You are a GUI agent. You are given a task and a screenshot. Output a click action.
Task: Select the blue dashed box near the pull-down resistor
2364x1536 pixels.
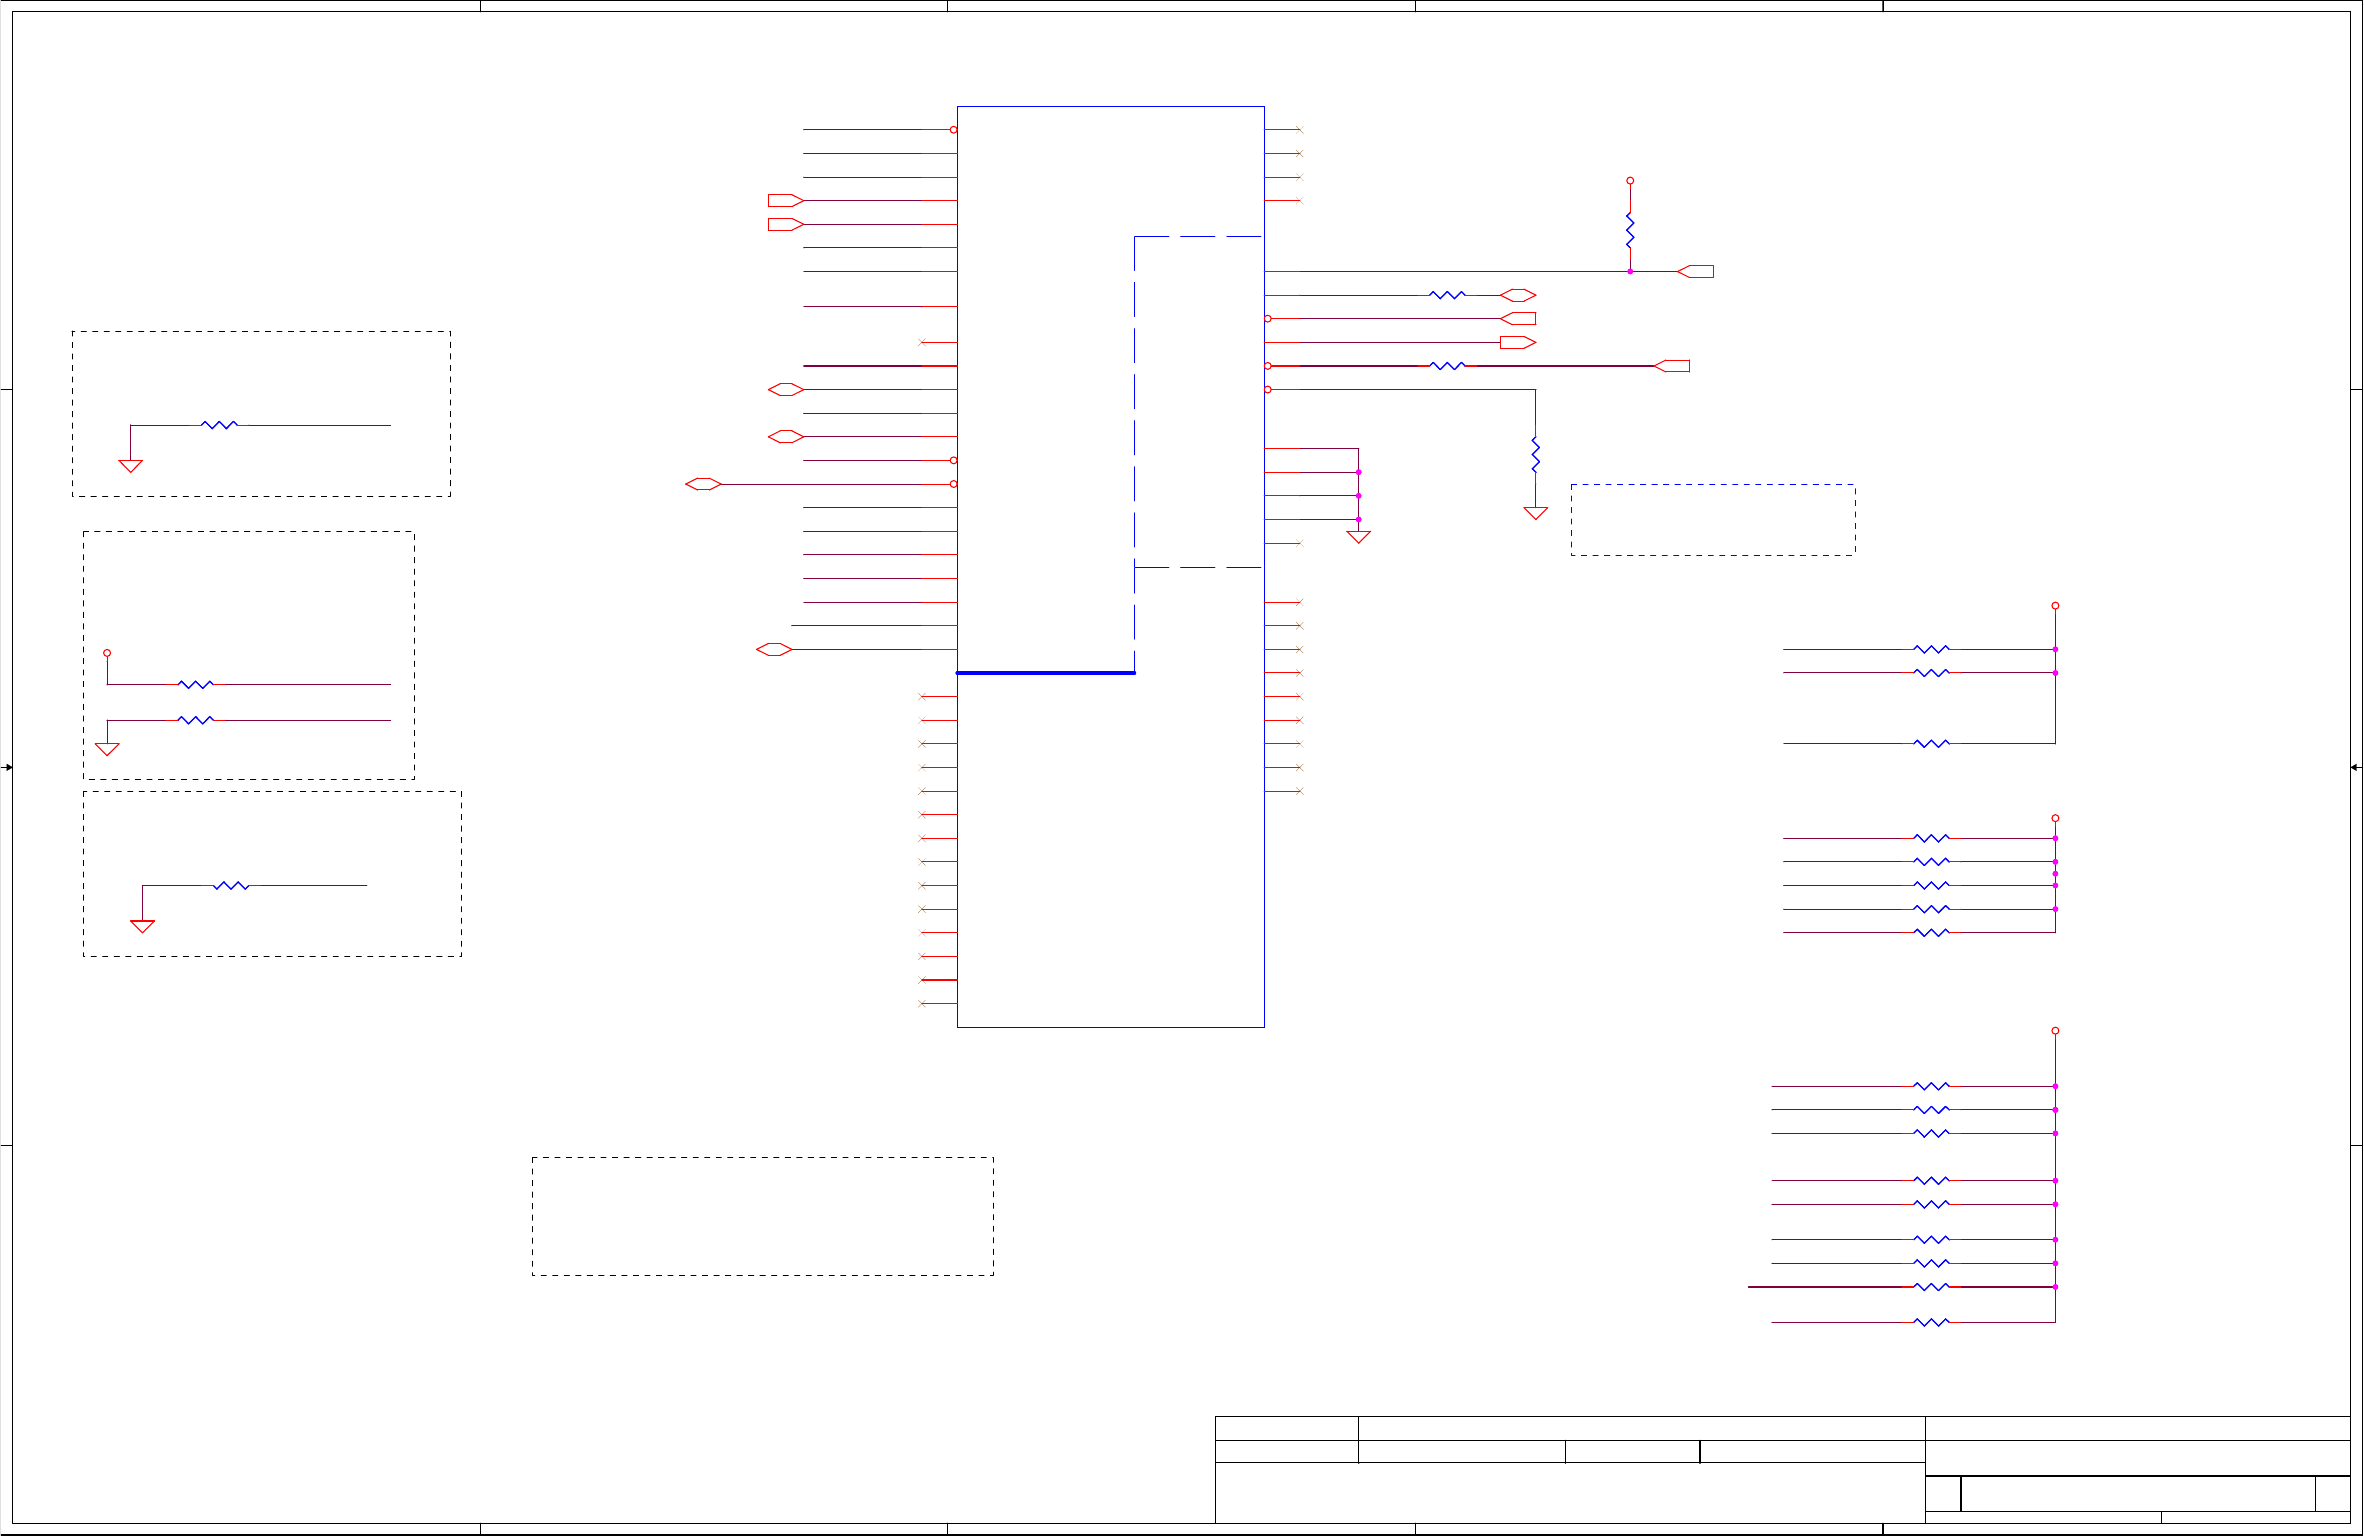tap(1712, 520)
